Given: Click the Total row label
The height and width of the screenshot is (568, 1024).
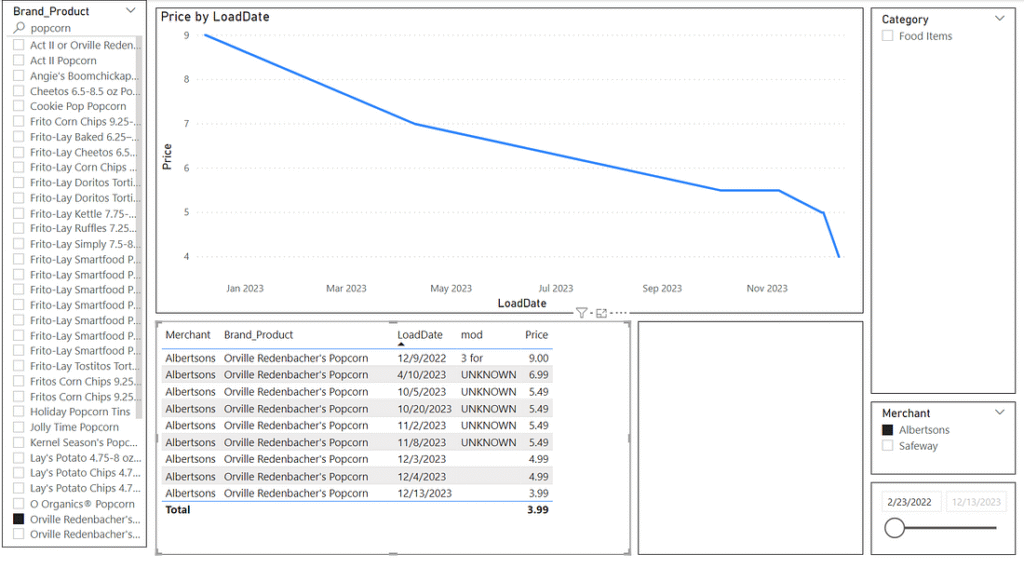Looking at the screenshot, I should tap(178, 509).
